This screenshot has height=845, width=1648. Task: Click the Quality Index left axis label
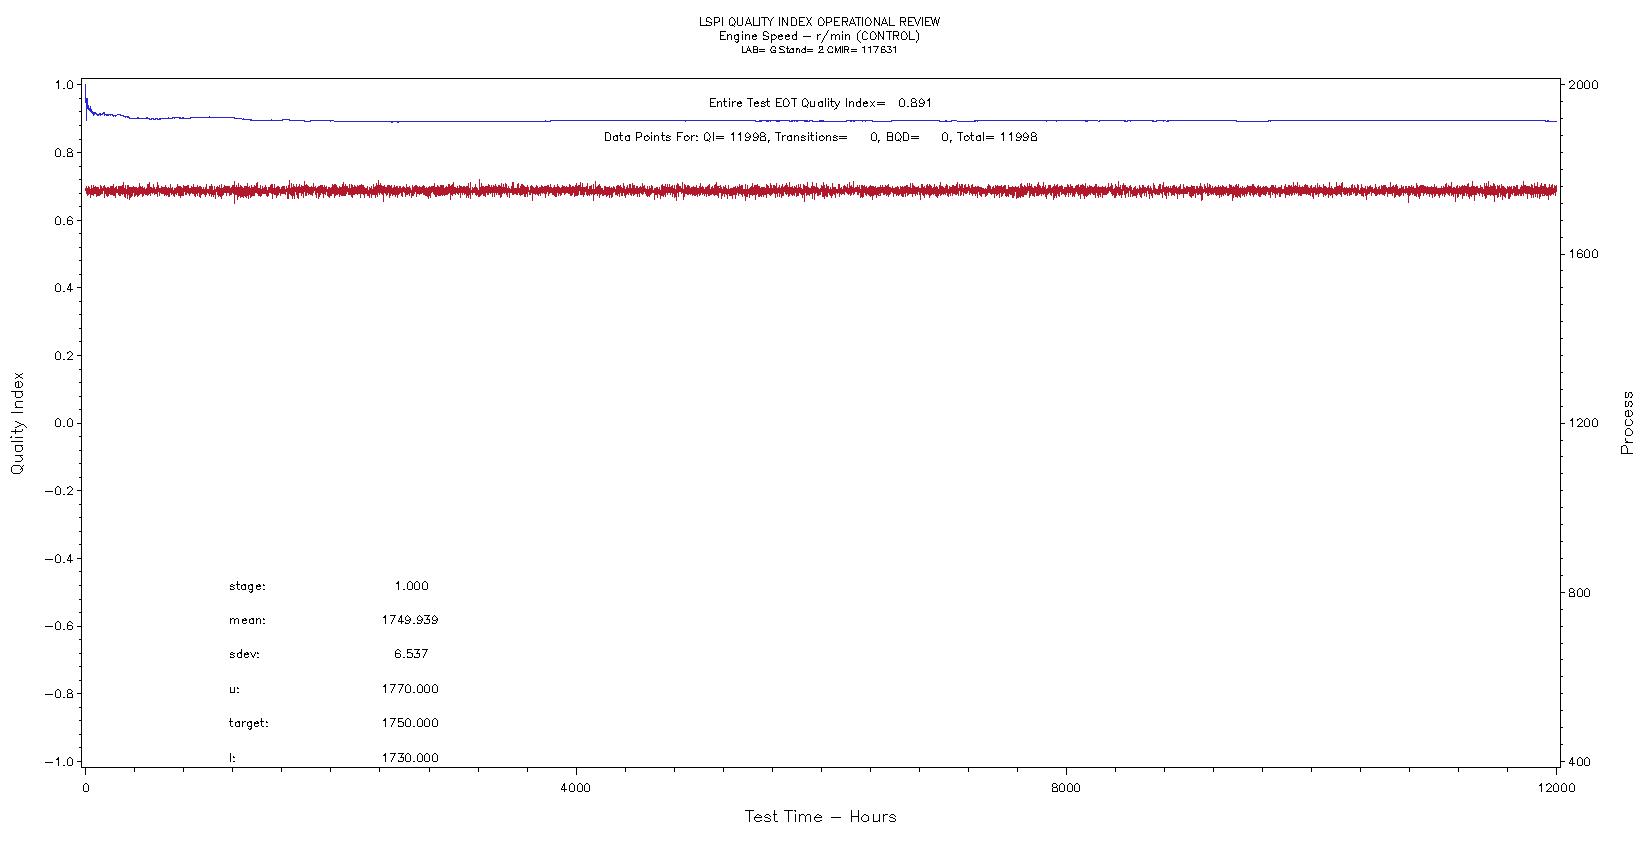(17, 423)
